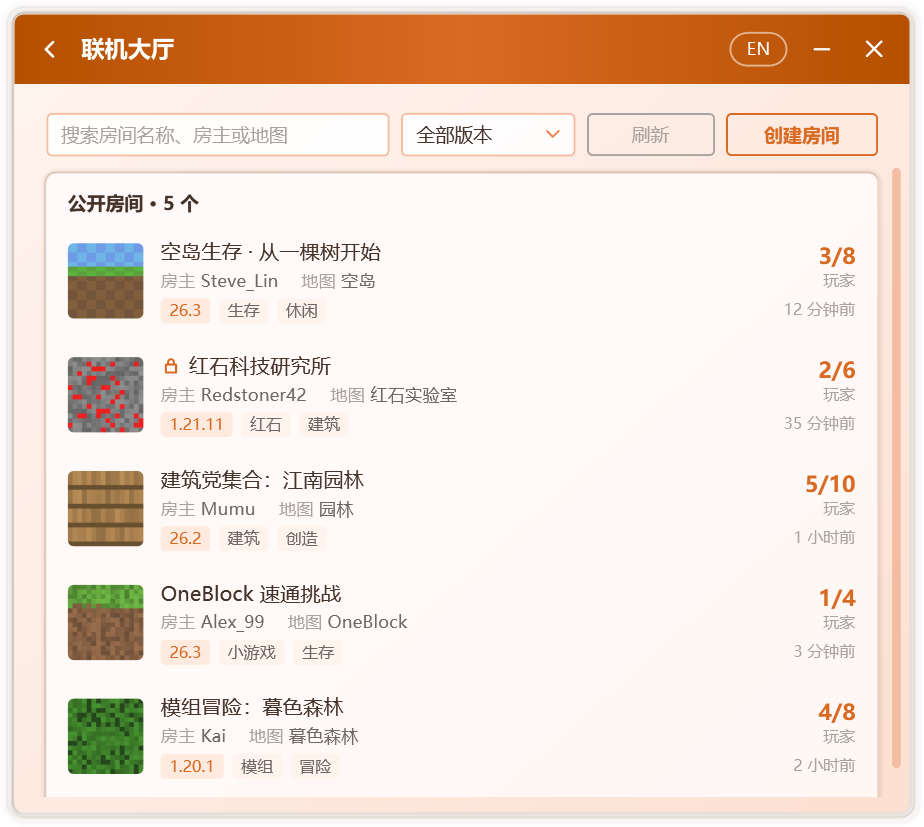Click the room list vertical scrollbar
The height and width of the screenshot is (827, 924).
pyautogui.click(x=896, y=468)
